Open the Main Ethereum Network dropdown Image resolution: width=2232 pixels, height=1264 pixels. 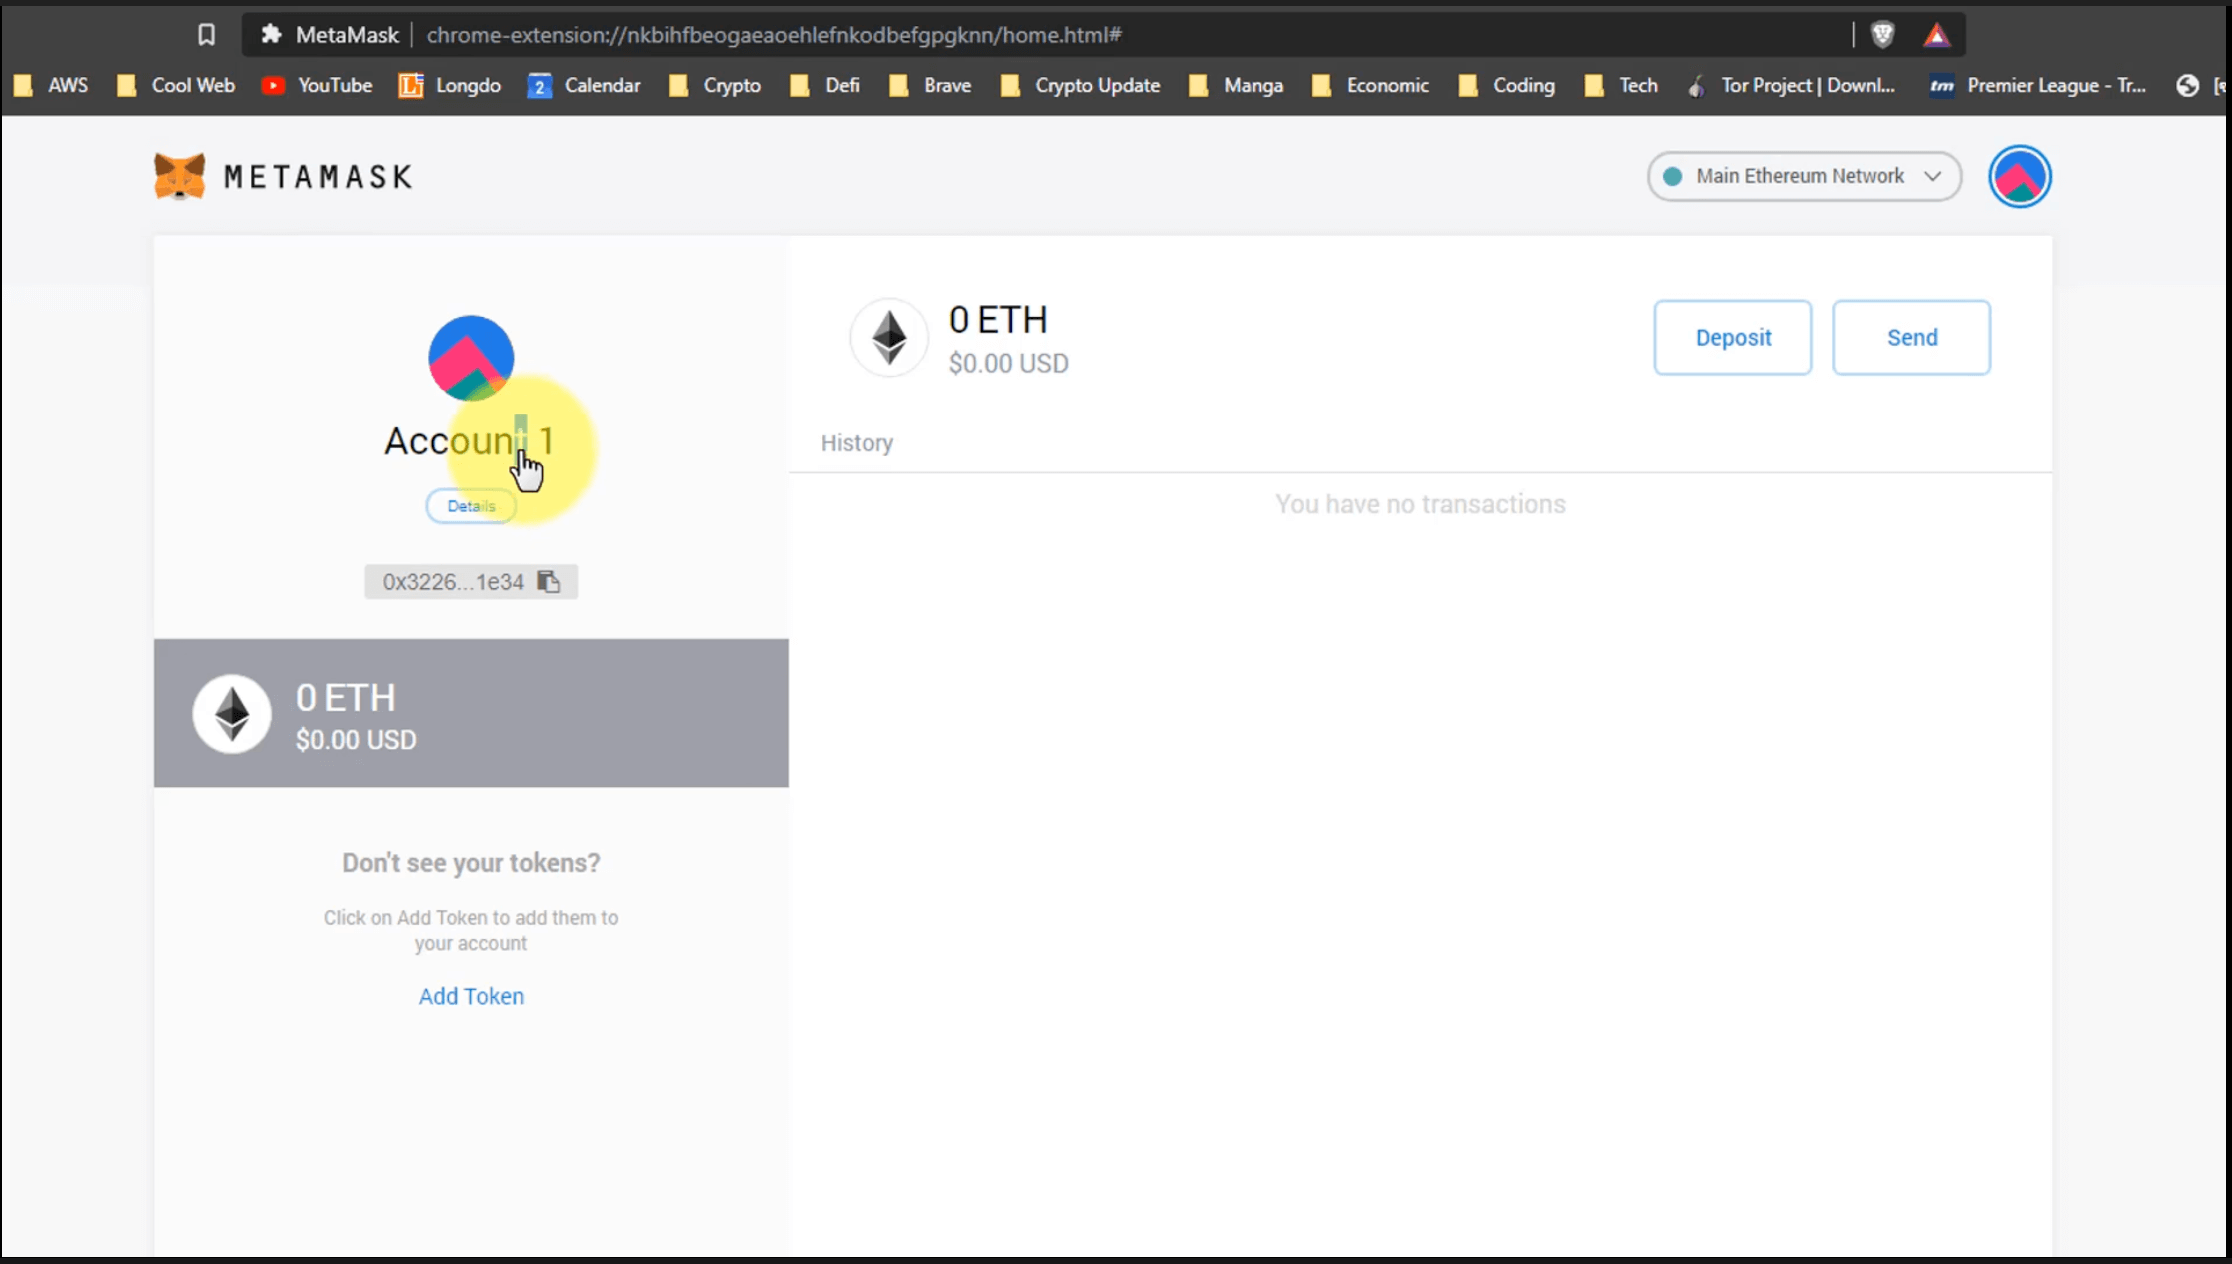[x=1804, y=176]
